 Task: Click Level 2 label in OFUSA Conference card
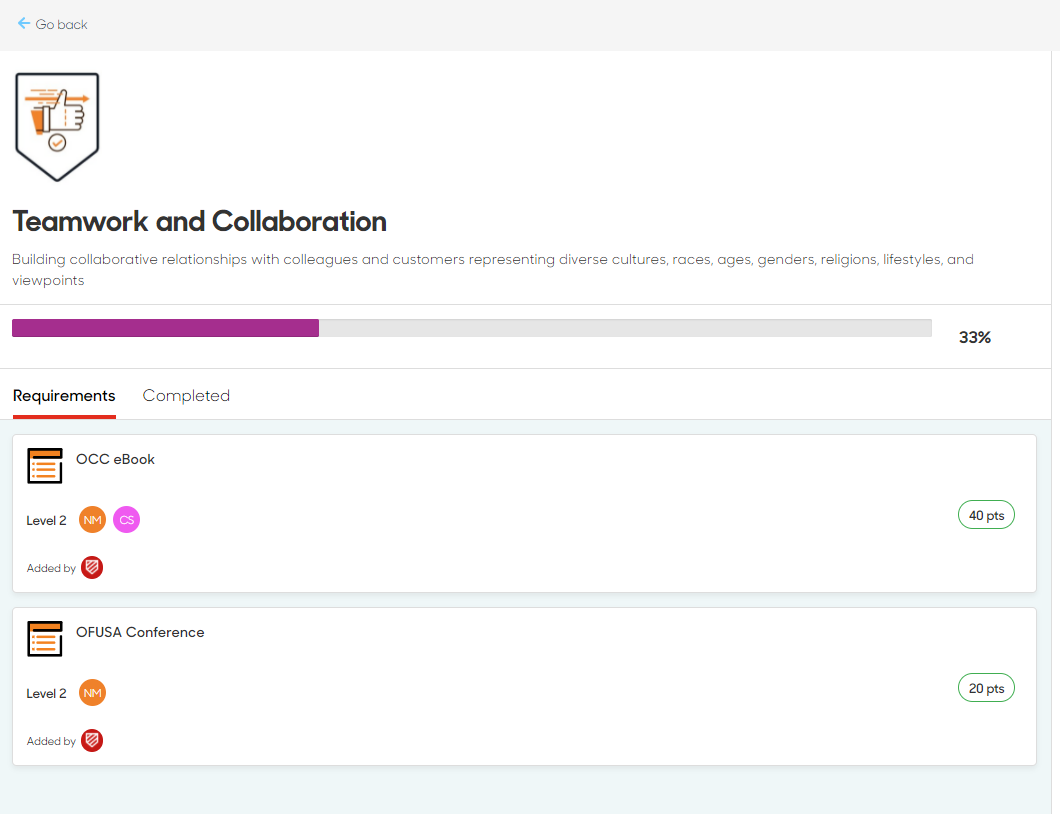click(47, 694)
